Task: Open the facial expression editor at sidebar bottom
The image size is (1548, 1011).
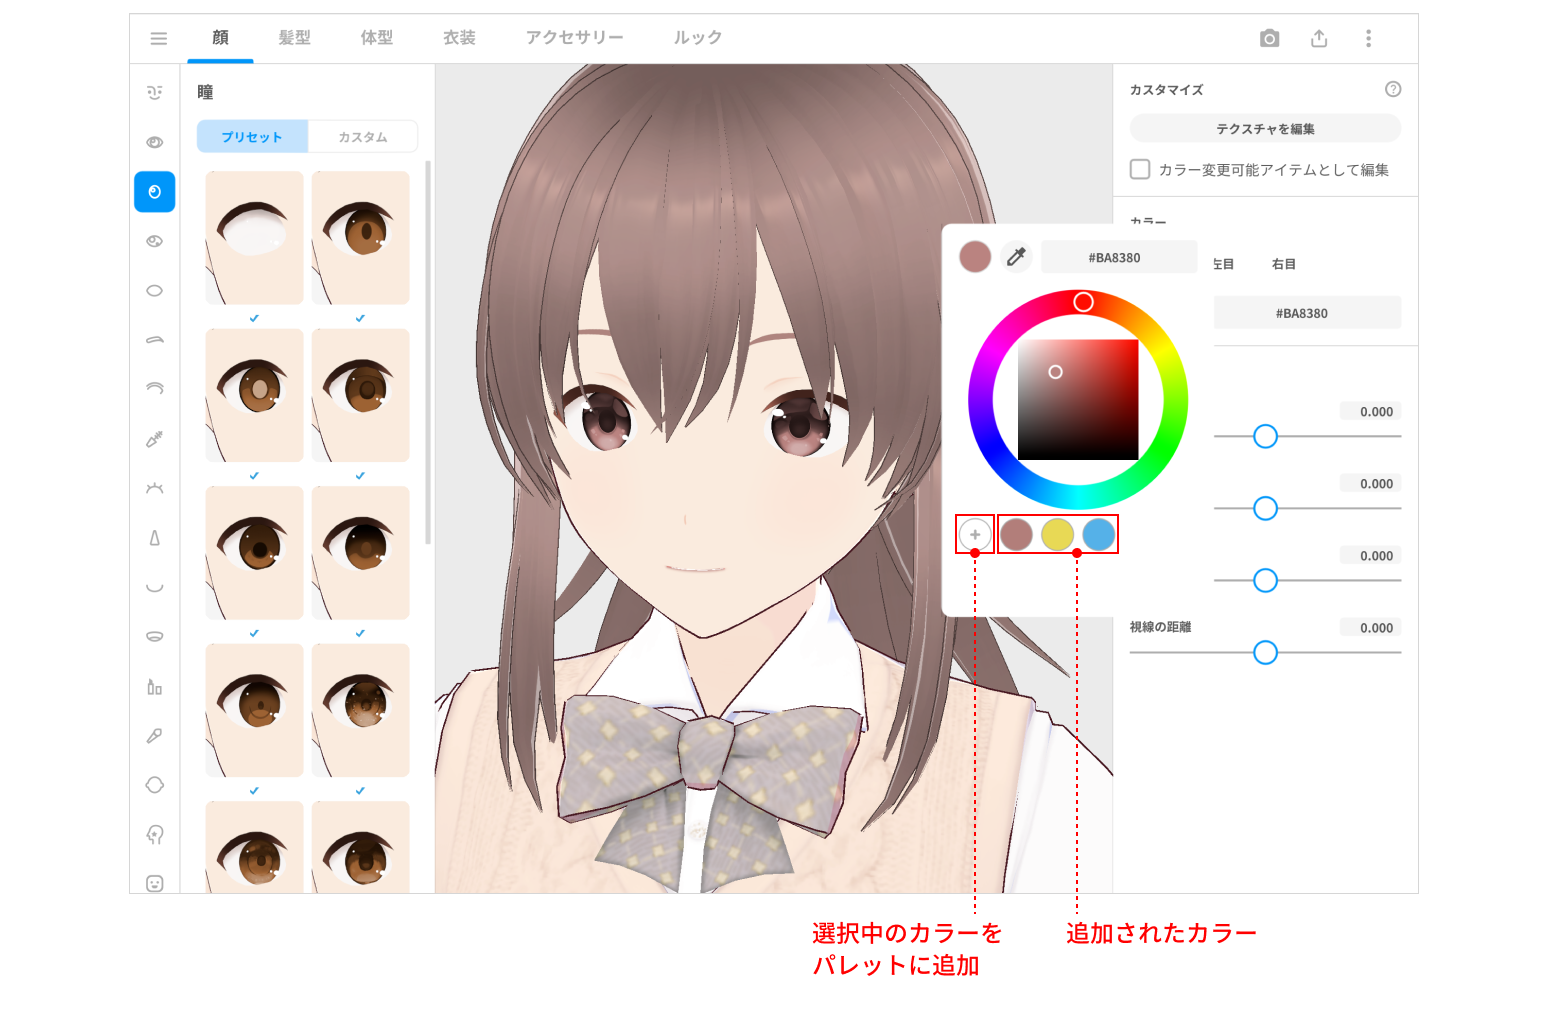Action: (x=154, y=882)
